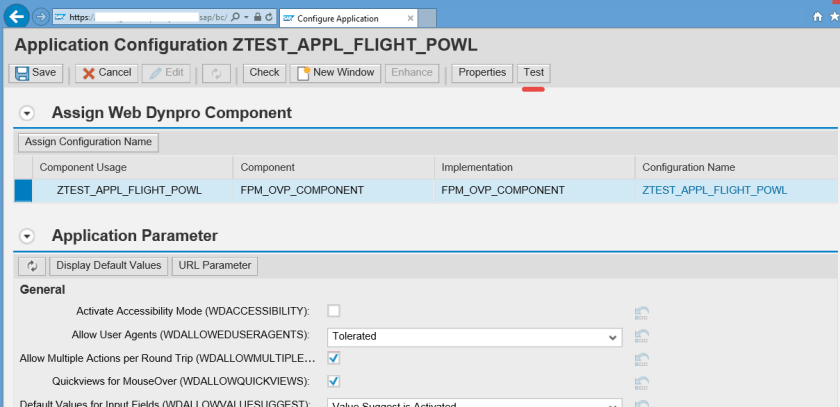Screen dimensions: 840x407
Task: Reset Allow User Agents value icon
Action: (x=642, y=336)
